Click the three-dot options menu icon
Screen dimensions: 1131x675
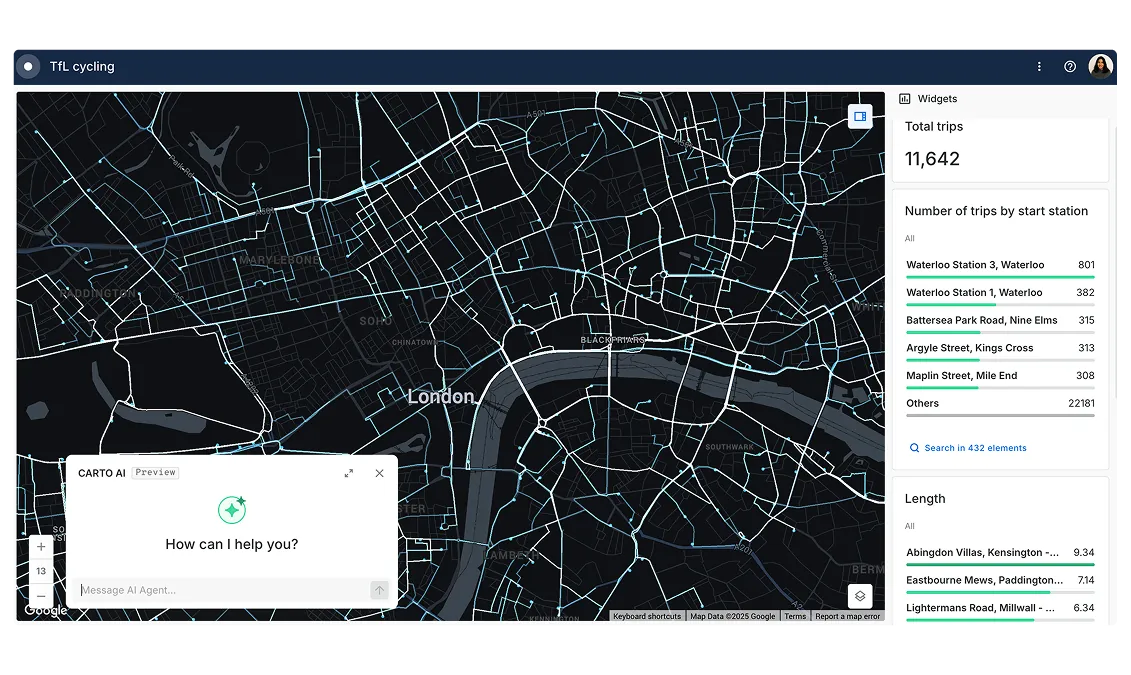pos(1039,66)
